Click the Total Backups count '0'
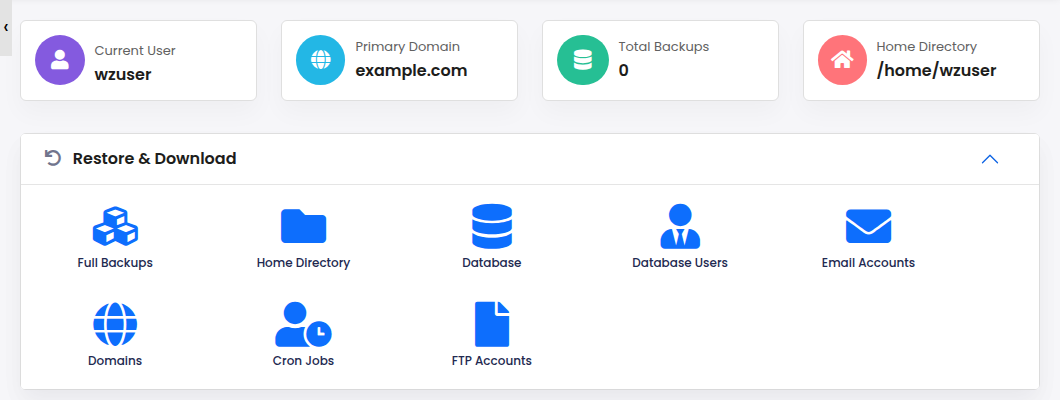Screen dimensions: 1060x400 623,70
